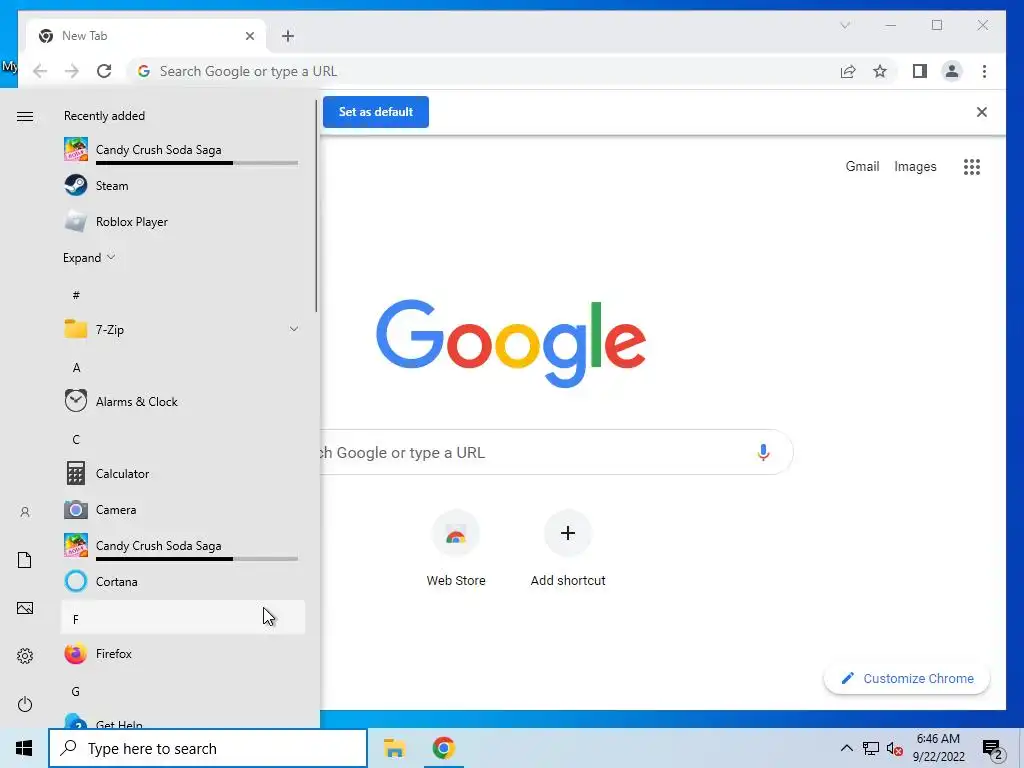The height and width of the screenshot is (768, 1024).
Task: Open Alarms & Clock app
Action: click(x=183, y=402)
